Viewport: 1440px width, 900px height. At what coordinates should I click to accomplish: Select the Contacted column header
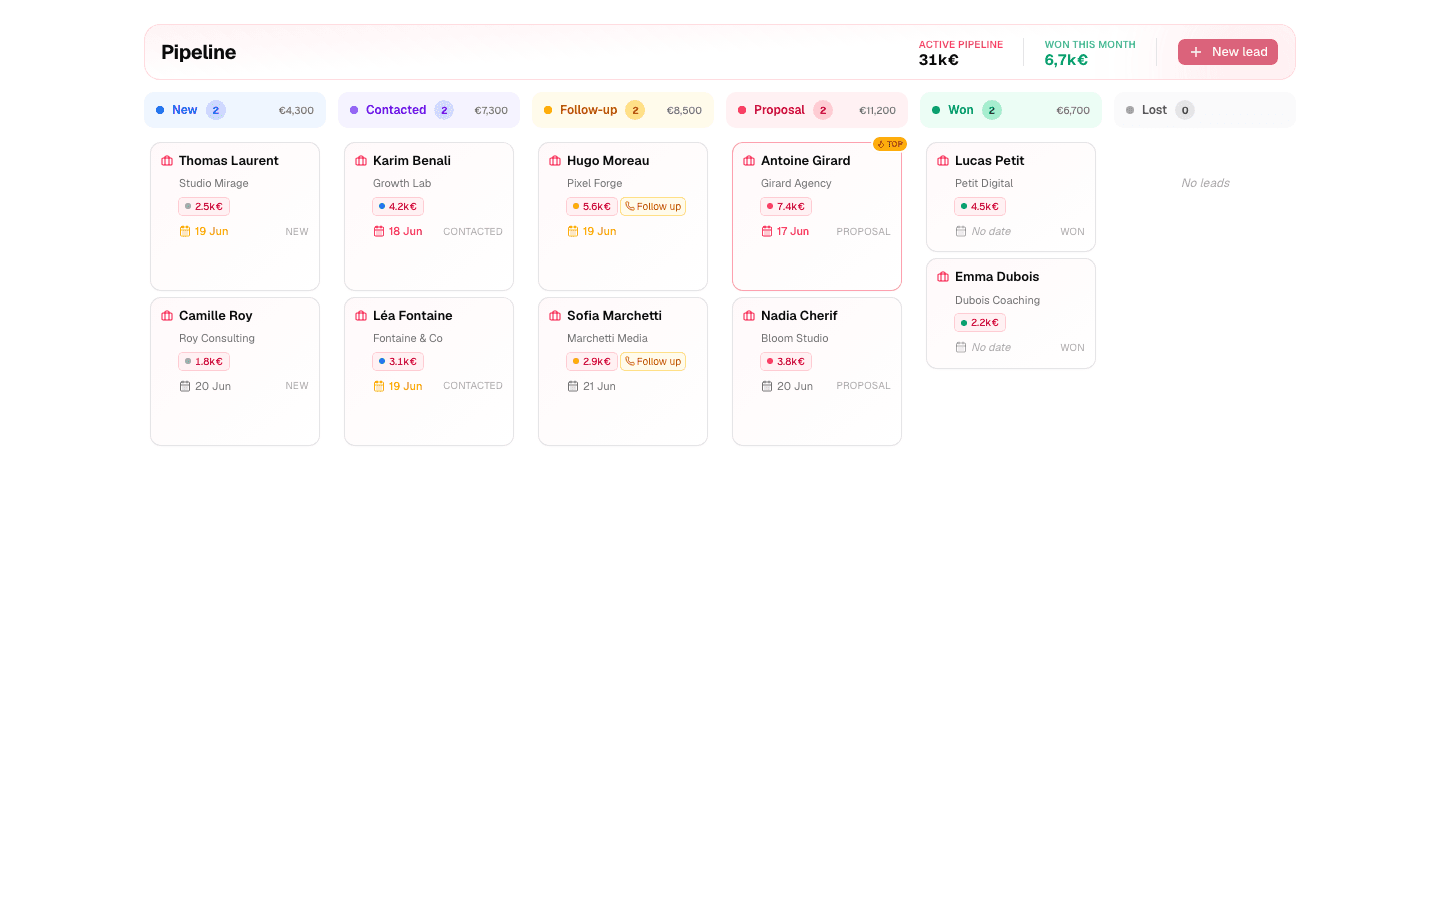(429, 110)
